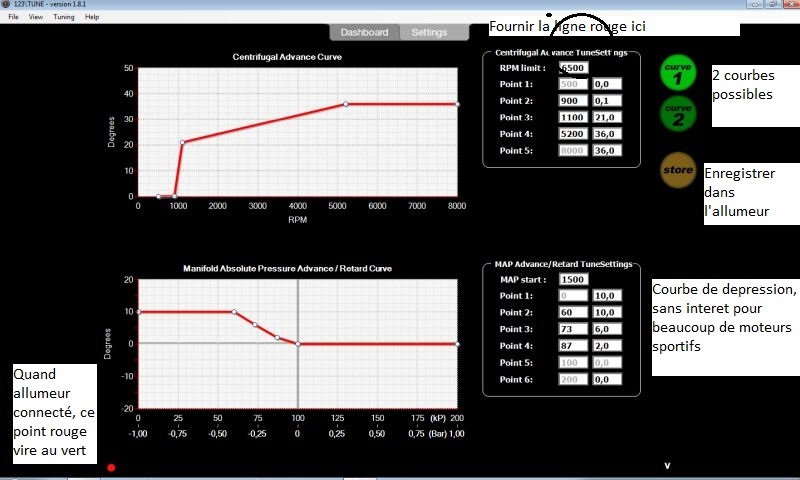Click the 1100 RPM curve point handle

pyautogui.click(x=182, y=142)
